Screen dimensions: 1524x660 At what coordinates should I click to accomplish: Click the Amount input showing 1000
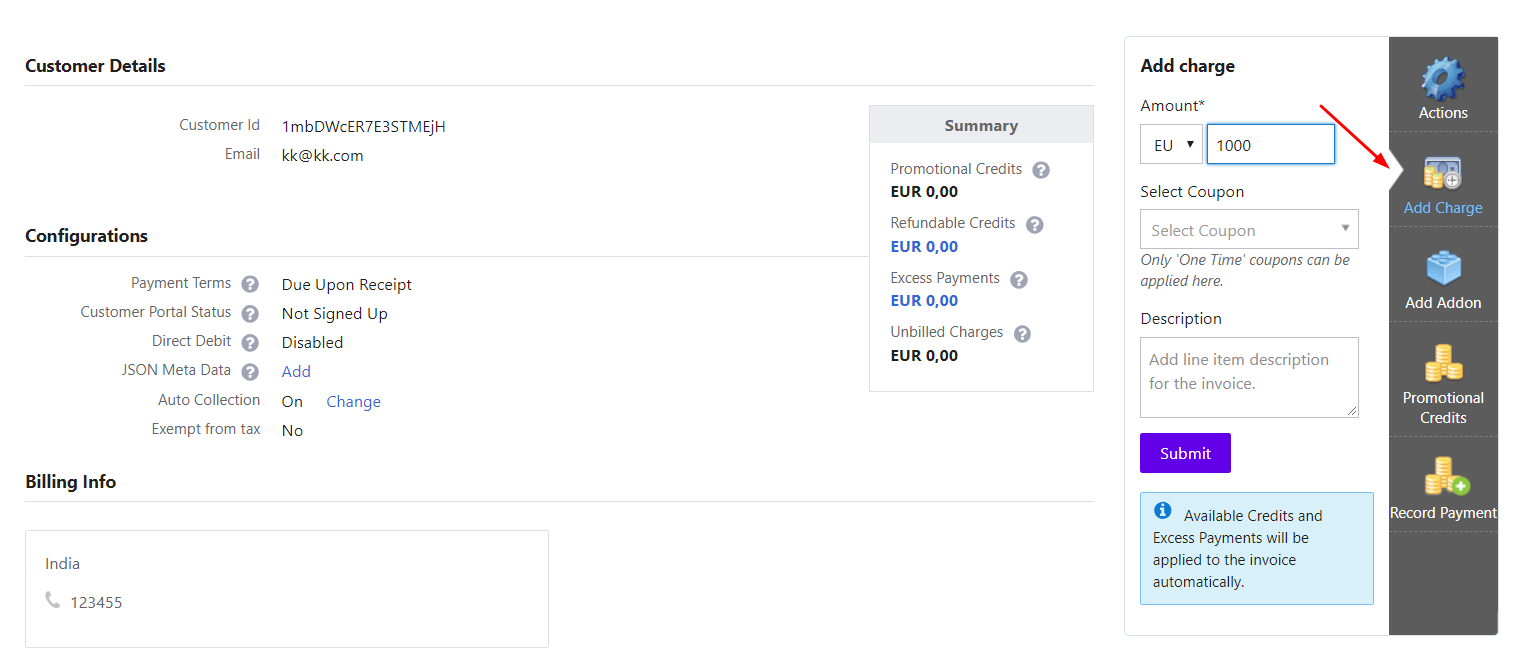[x=1270, y=143]
